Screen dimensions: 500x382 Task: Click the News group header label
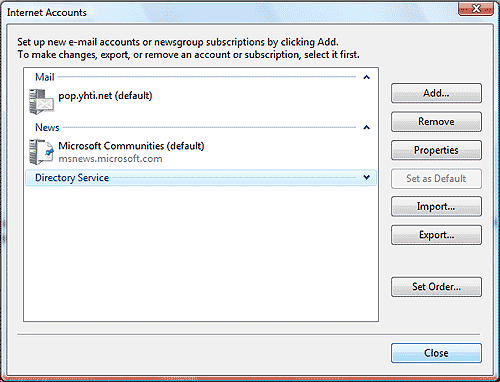coord(47,127)
